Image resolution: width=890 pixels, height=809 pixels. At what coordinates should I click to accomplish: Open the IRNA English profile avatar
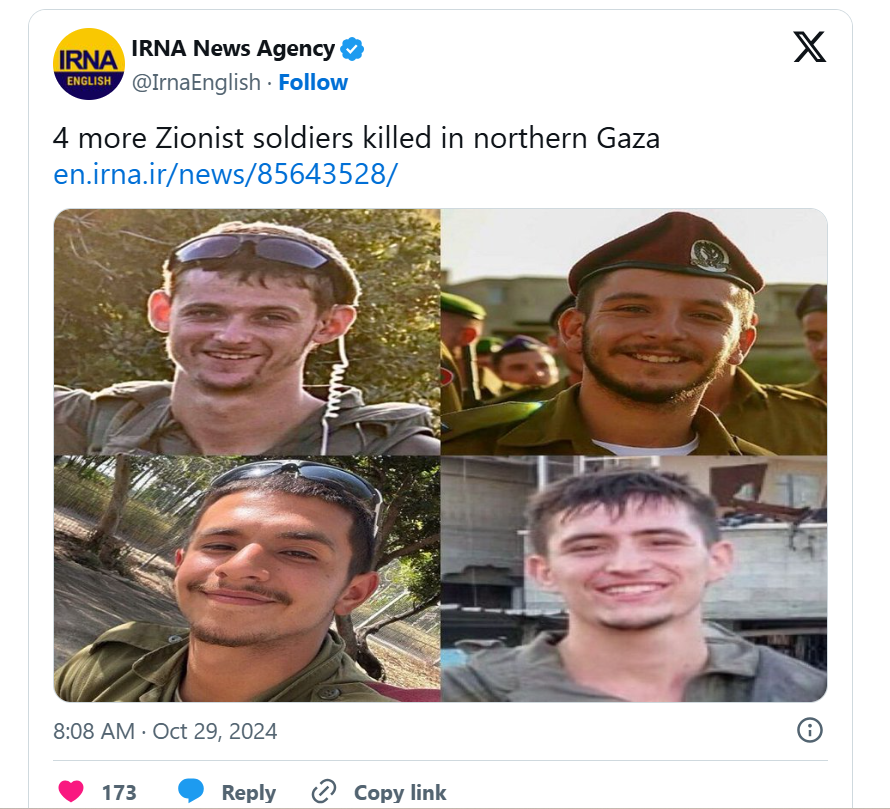(x=89, y=64)
